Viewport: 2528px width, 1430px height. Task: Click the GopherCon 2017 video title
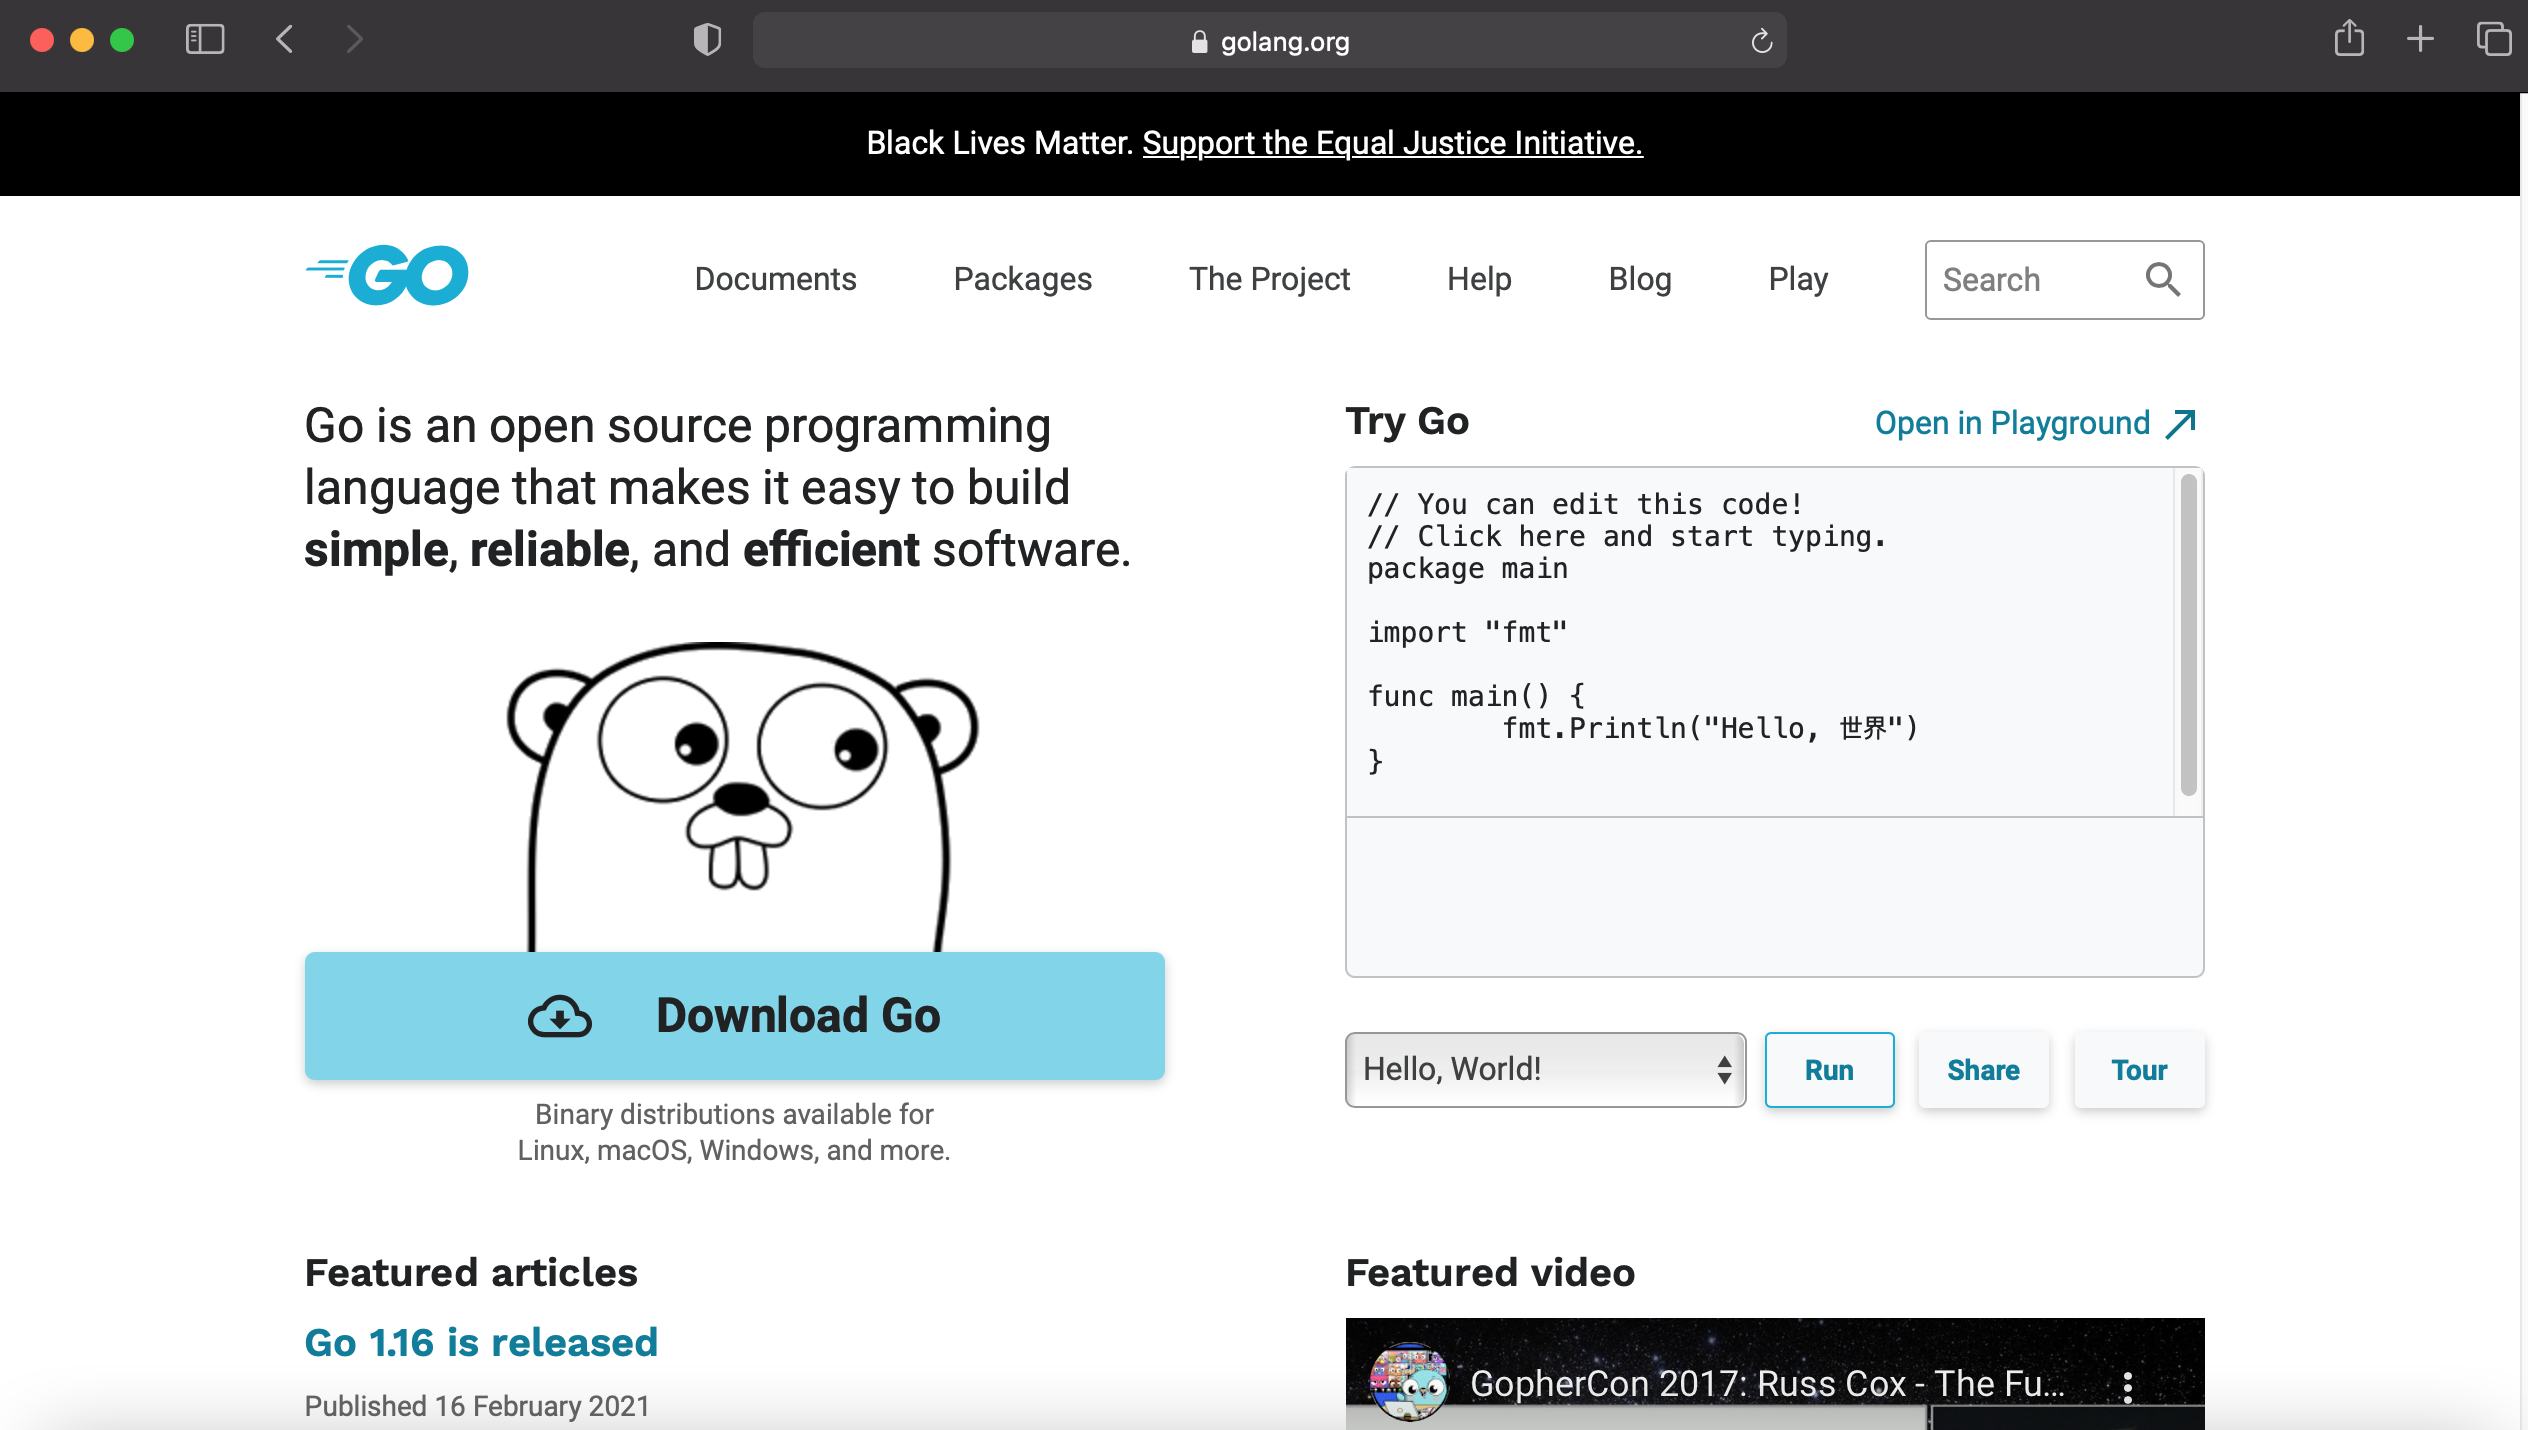(x=1767, y=1384)
